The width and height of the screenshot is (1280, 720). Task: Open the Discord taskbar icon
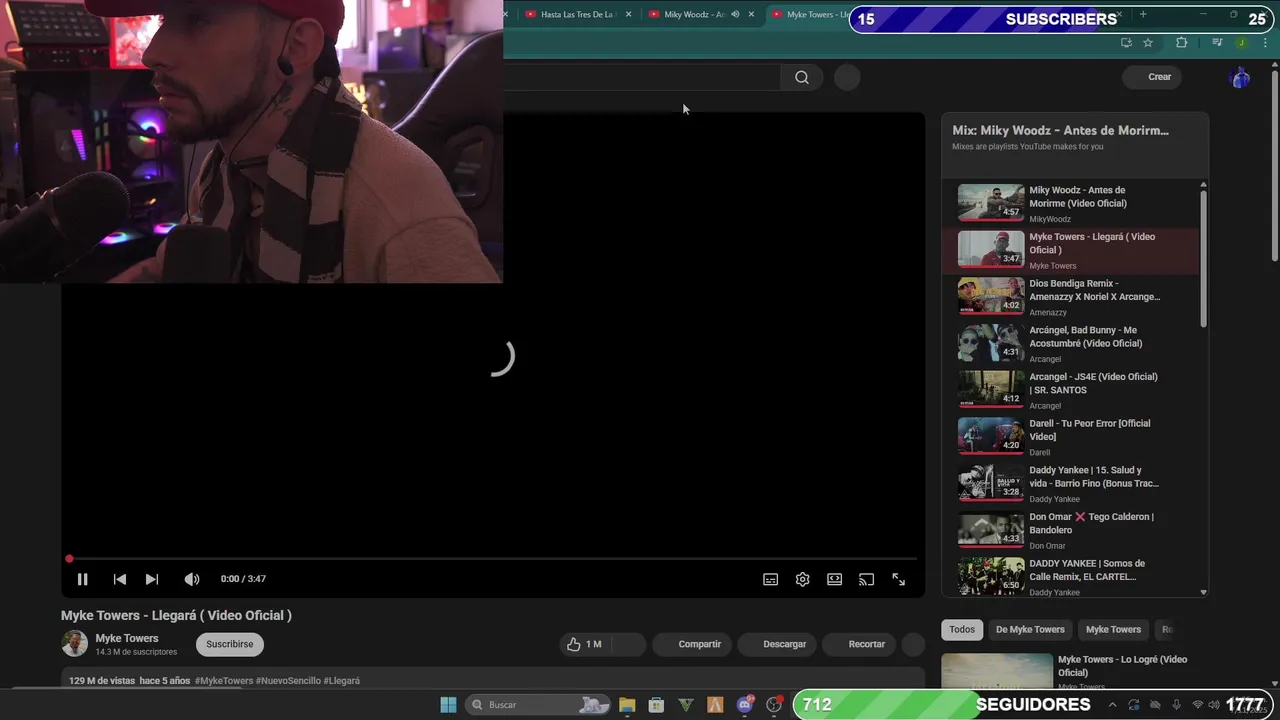tap(745, 705)
